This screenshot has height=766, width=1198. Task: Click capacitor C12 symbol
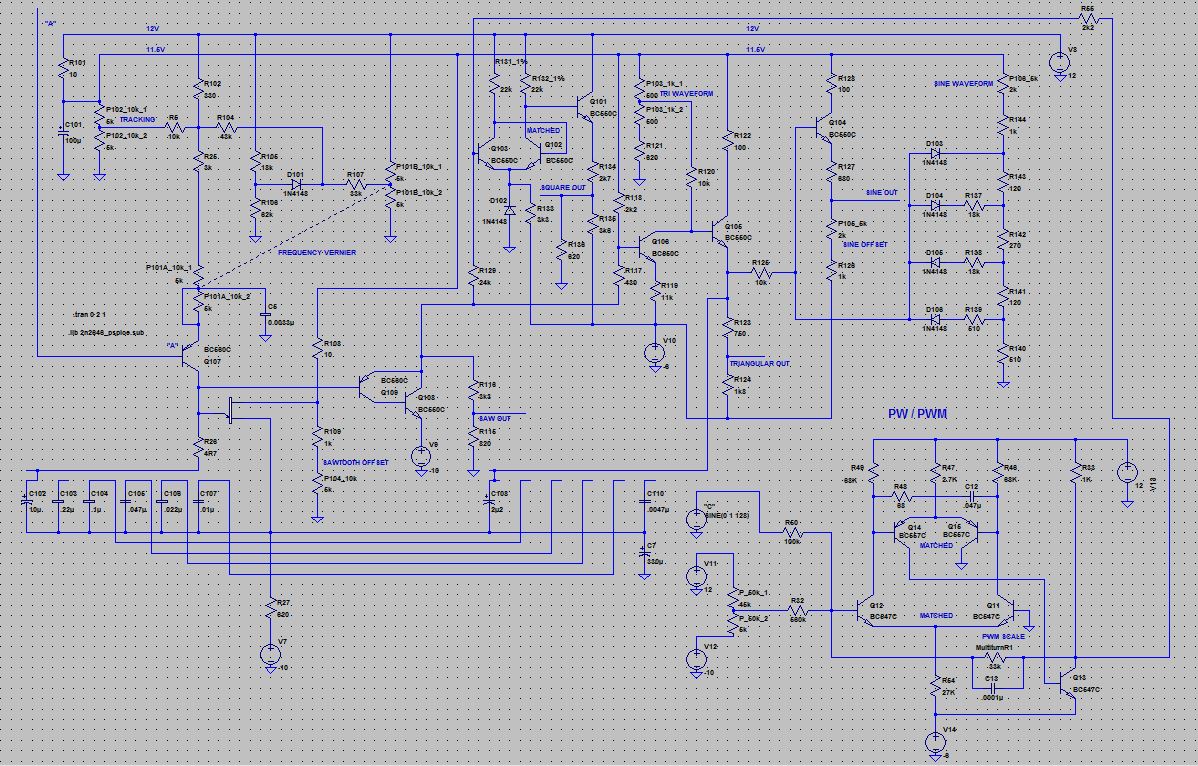click(970, 495)
